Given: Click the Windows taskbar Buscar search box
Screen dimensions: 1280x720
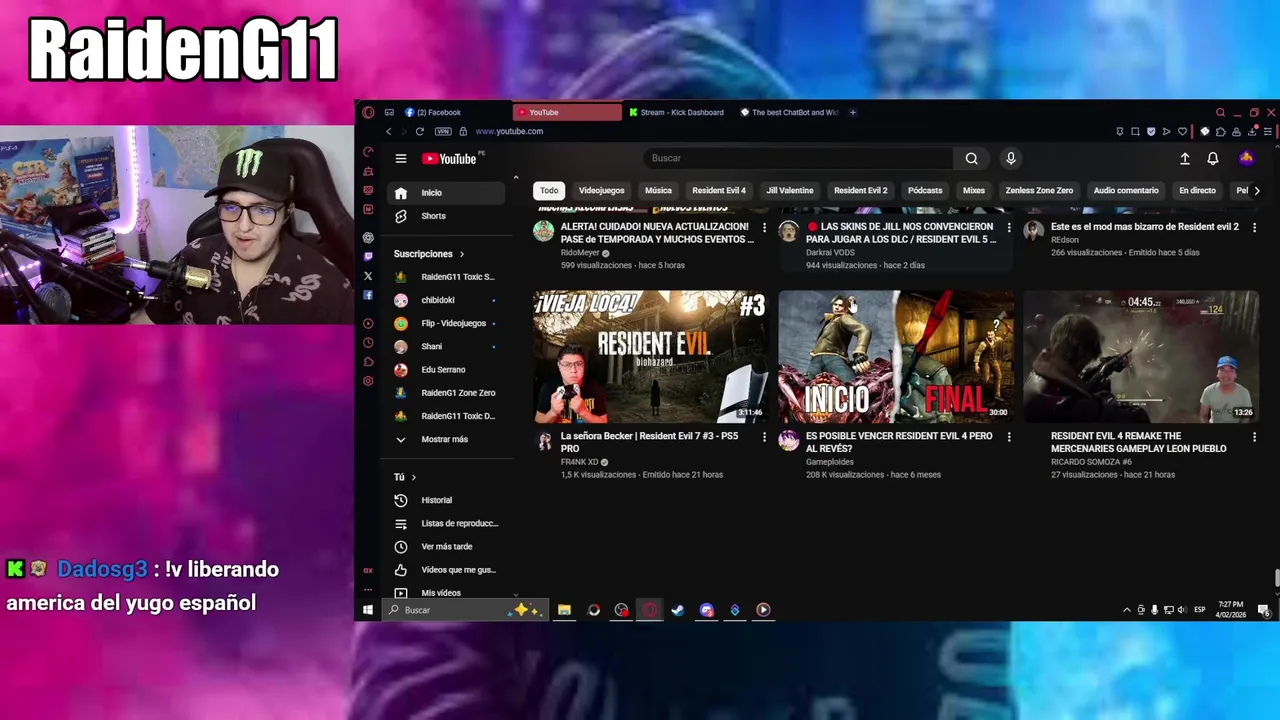Looking at the screenshot, I should (x=465, y=610).
